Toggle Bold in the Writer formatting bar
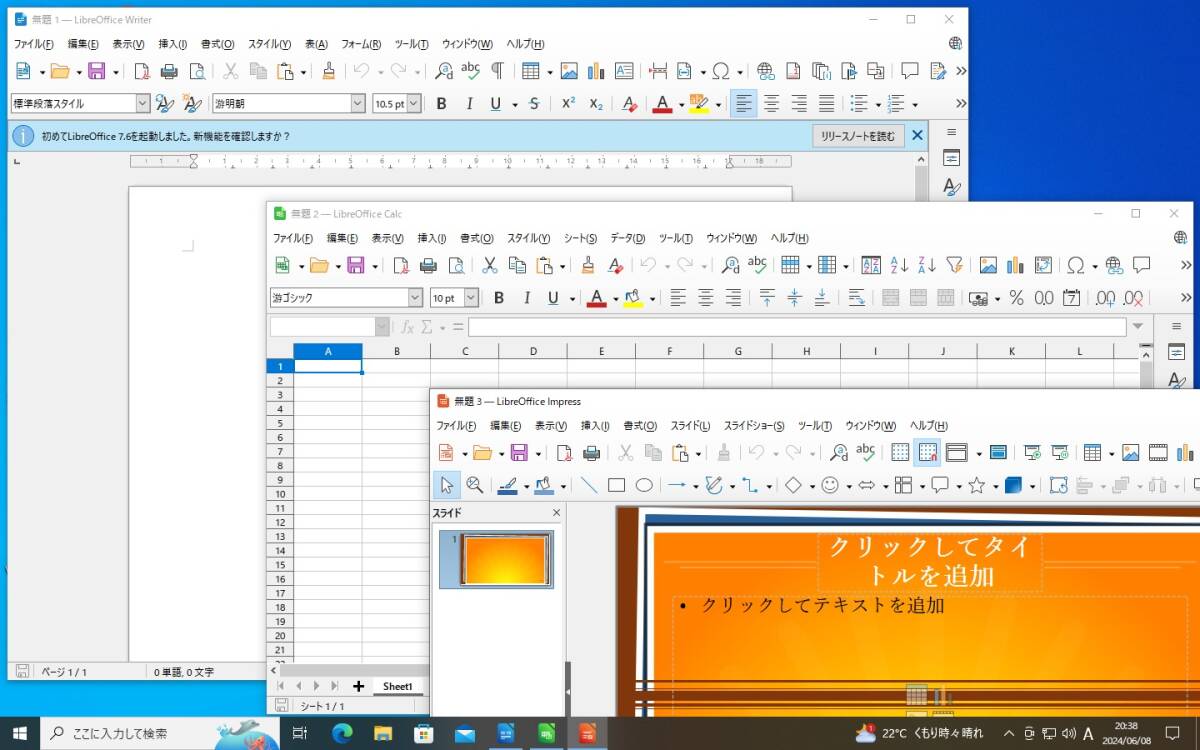 click(x=441, y=103)
